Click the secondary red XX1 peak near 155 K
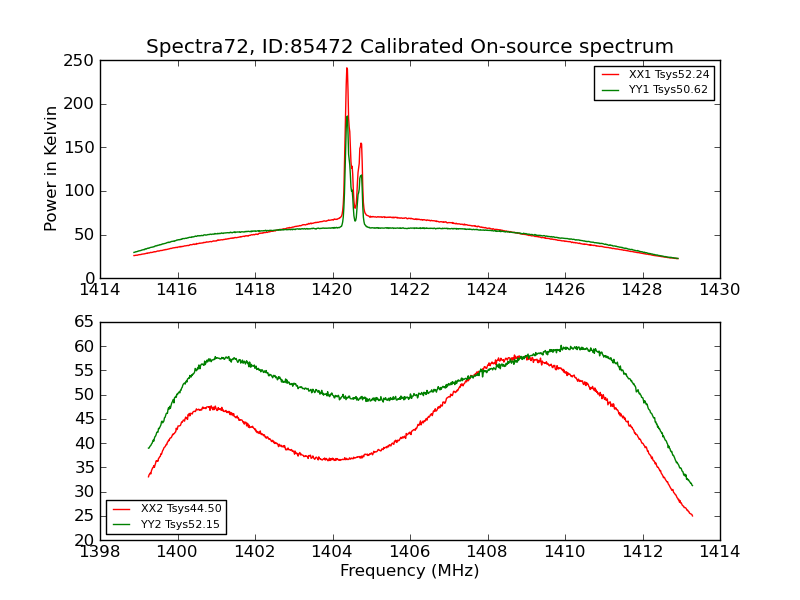800x600 pixels. click(x=361, y=144)
